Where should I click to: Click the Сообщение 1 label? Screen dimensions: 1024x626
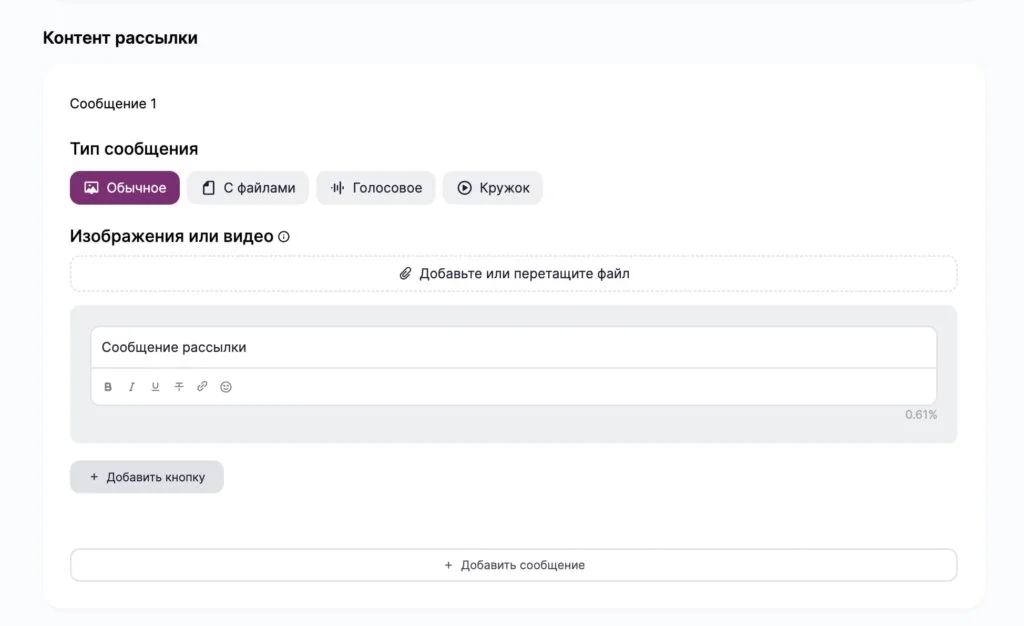pos(113,104)
